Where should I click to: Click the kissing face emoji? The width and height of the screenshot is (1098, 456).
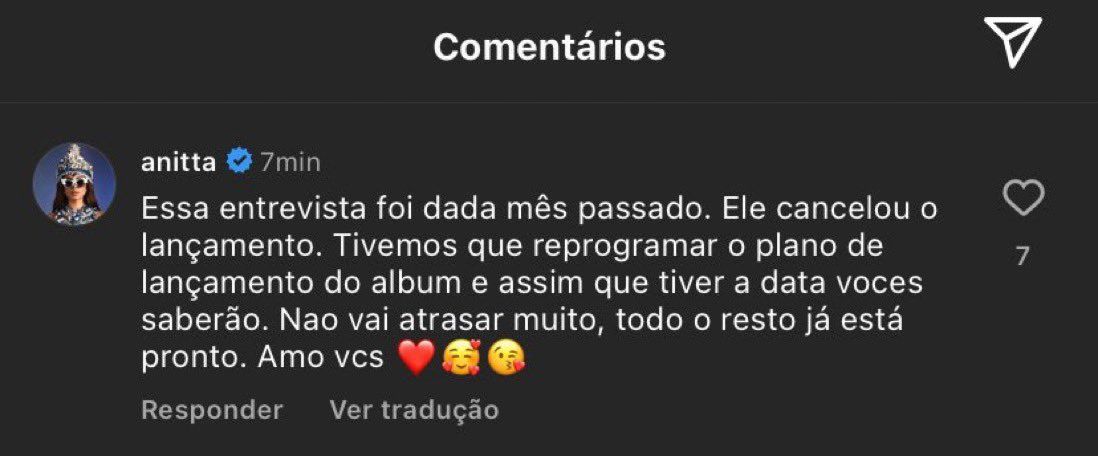pos(507,358)
